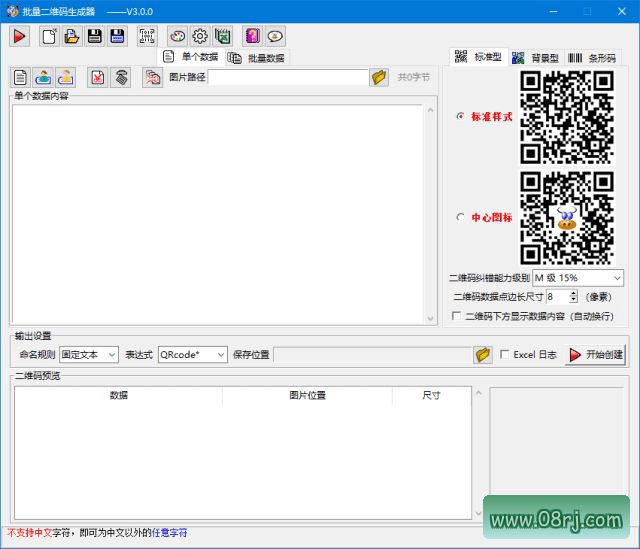The image size is (640, 549).
Task: Click the speech bubble about icon
Action: [x=276, y=36]
